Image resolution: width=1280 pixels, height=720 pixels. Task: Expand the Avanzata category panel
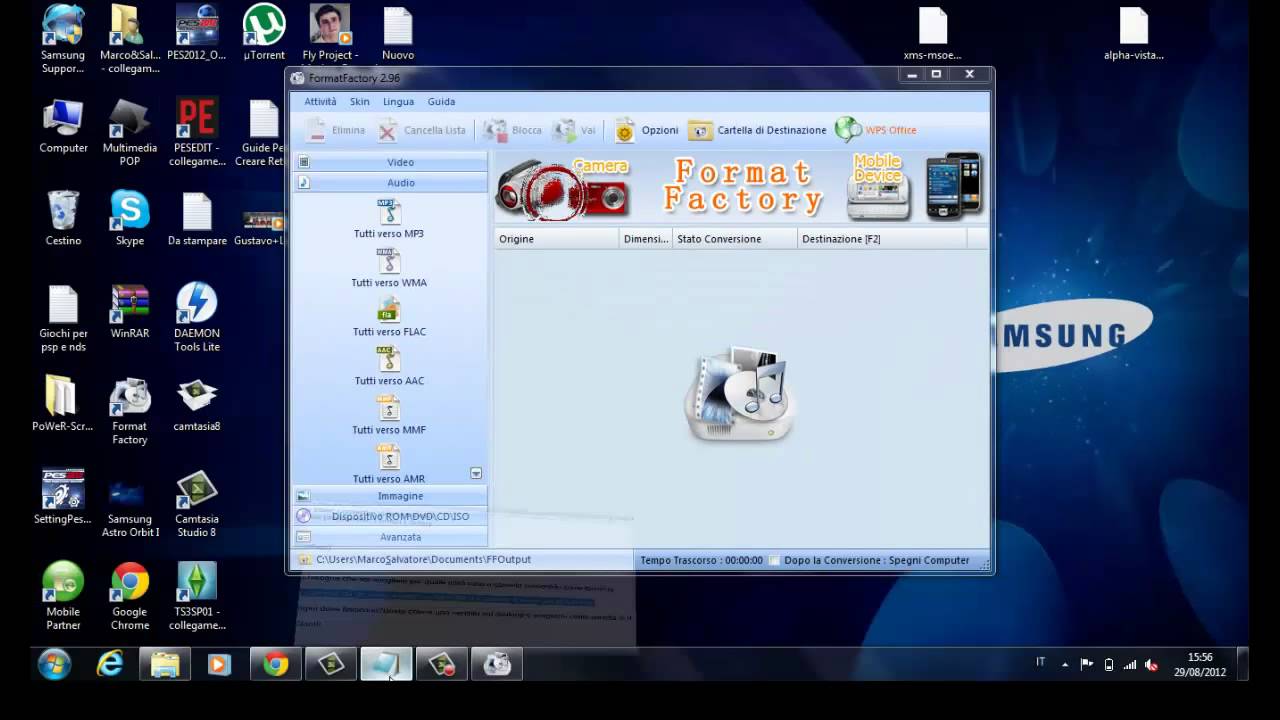390,537
